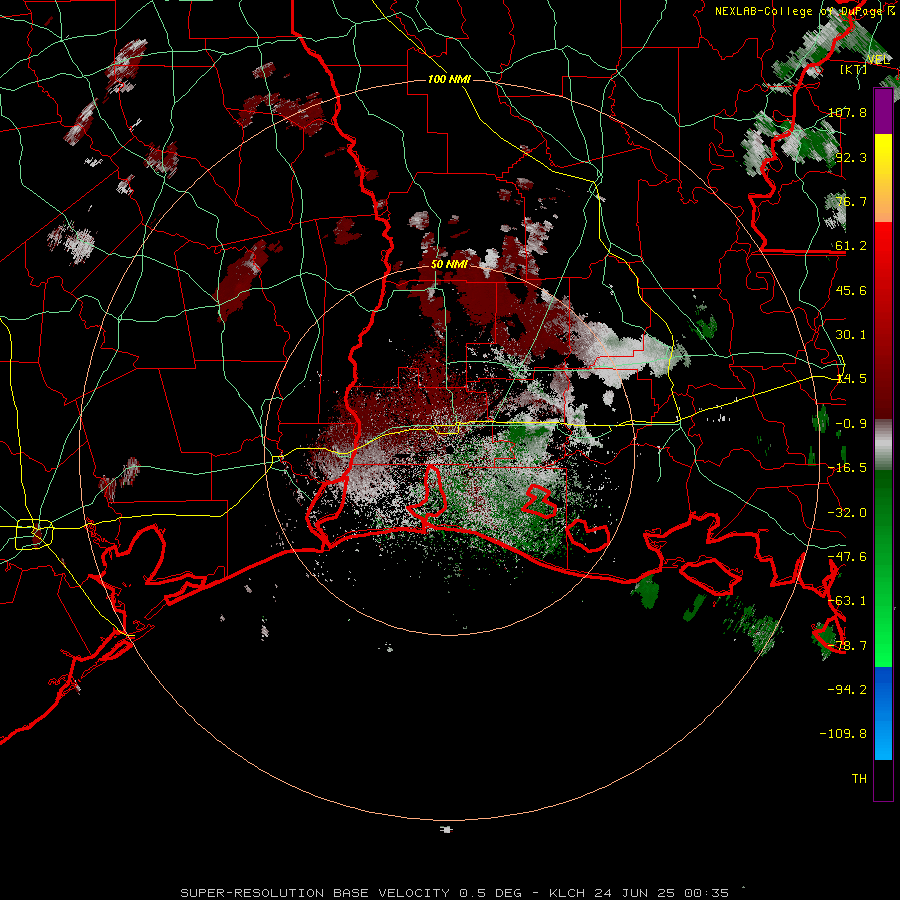Click the '00:35' timestamp in caption
The height and width of the screenshot is (900, 900).
click(x=707, y=893)
